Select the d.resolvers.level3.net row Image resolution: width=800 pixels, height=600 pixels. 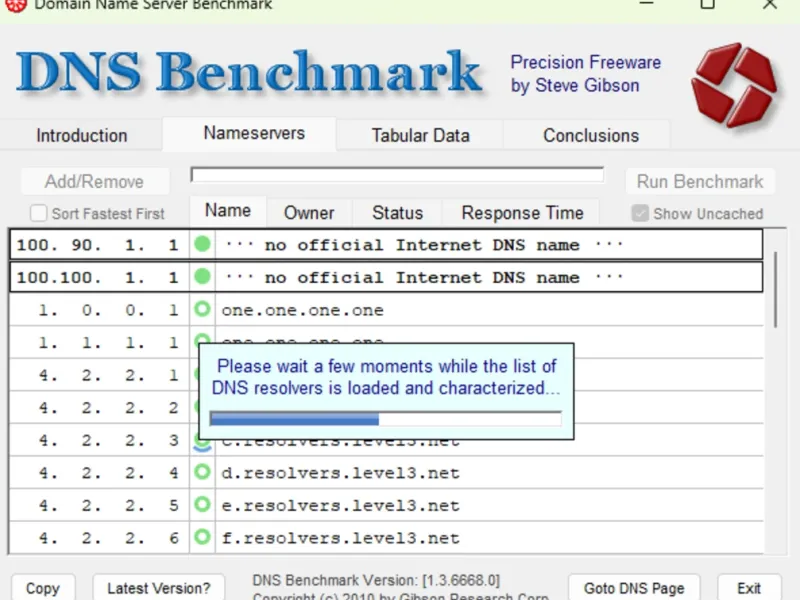click(386, 472)
